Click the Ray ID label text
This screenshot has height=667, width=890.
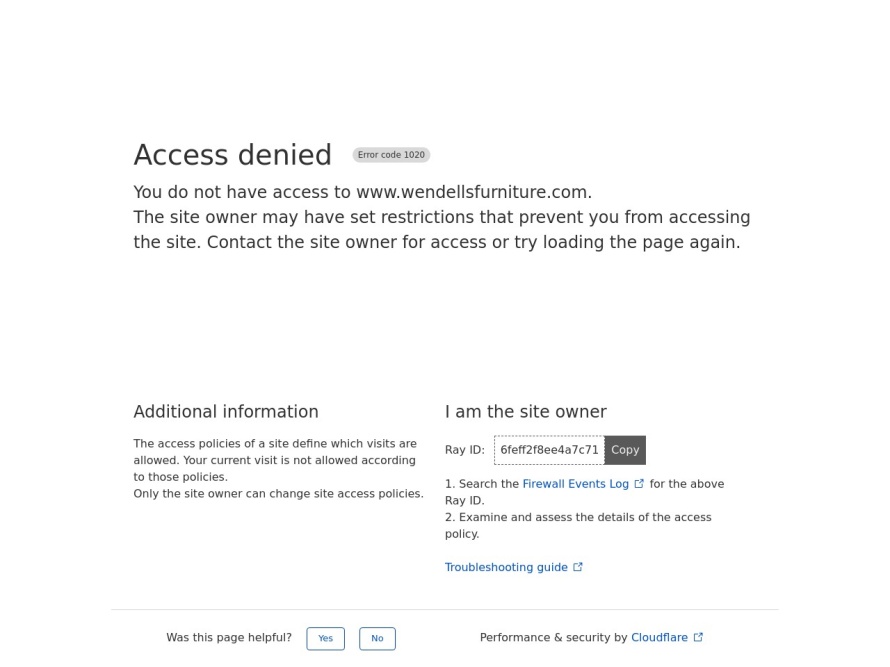coord(465,450)
